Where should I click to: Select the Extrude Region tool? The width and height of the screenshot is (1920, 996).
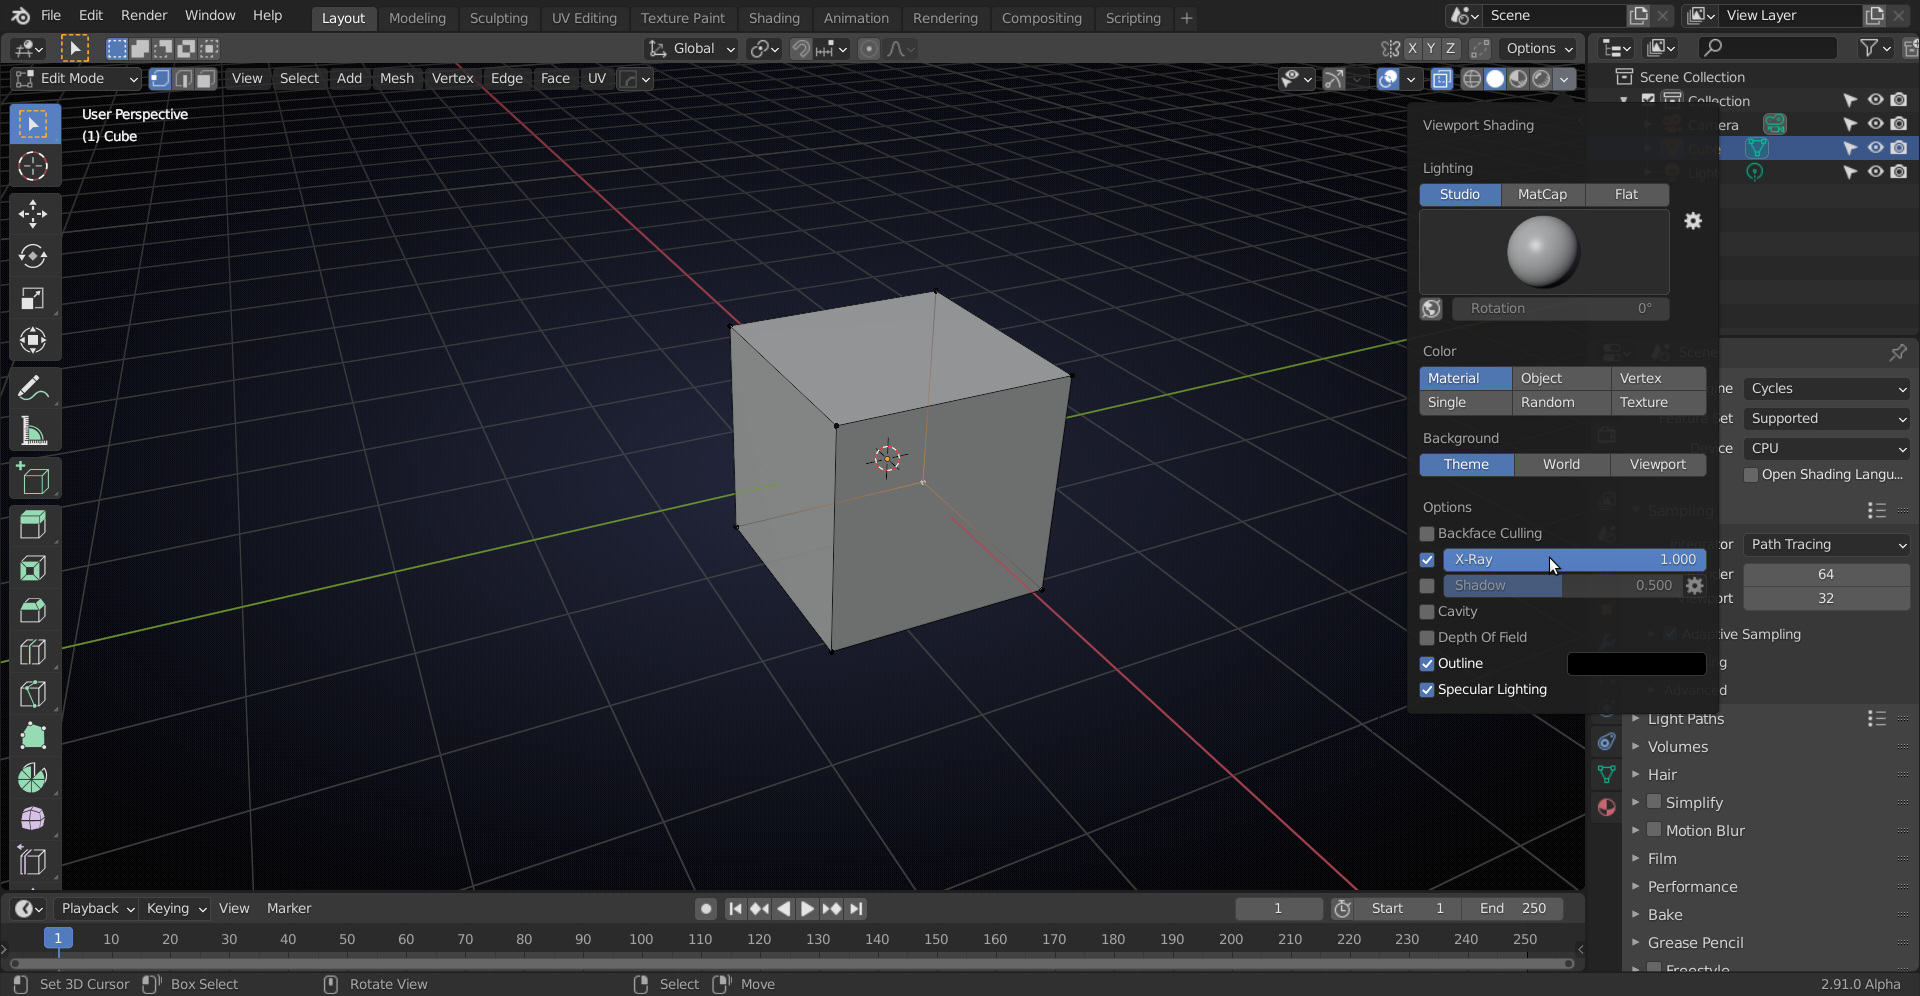pos(33,526)
